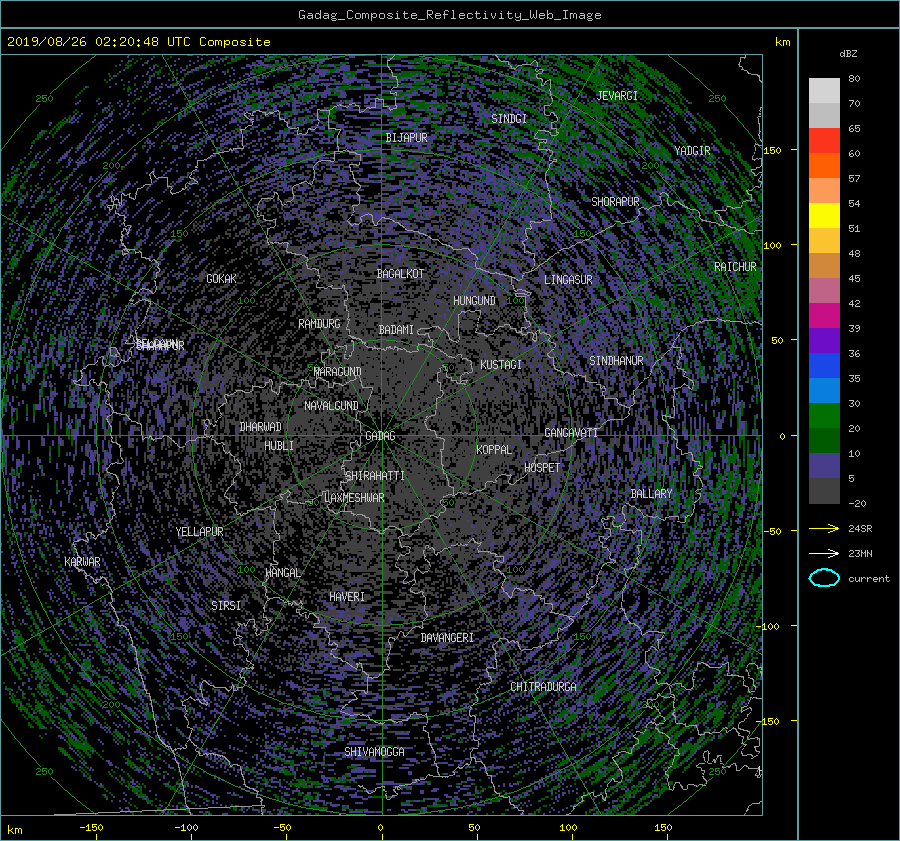The image size is (900, 841).
Task: Click the SHIRAHATTI city label
Action: point(375,476)
